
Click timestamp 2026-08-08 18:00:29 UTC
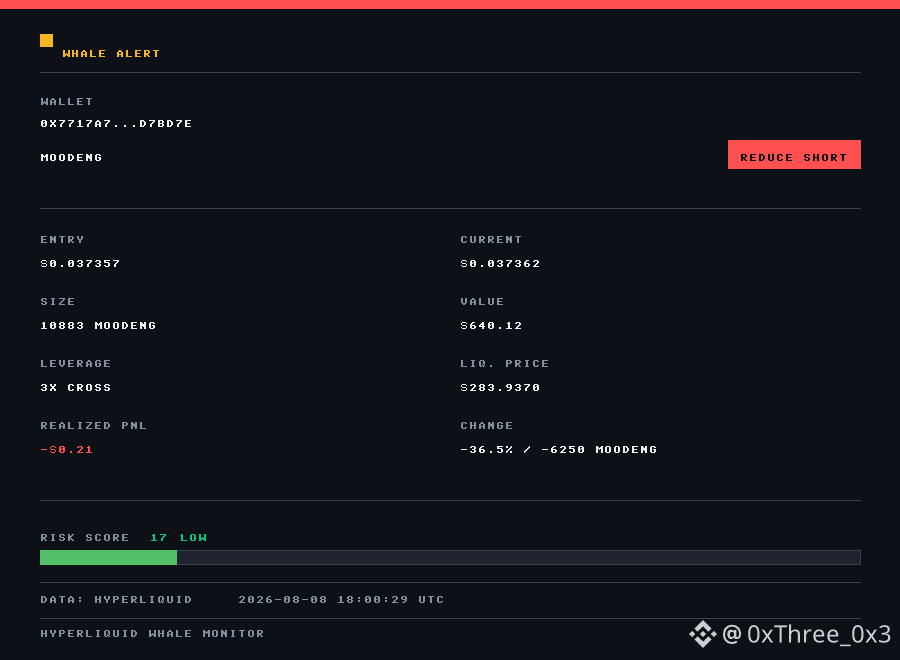tap(341, 600)
